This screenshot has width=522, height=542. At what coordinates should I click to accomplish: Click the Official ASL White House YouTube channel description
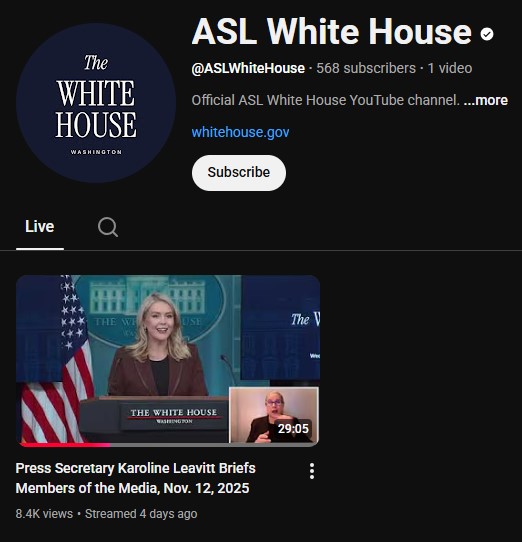pos(326,101)
